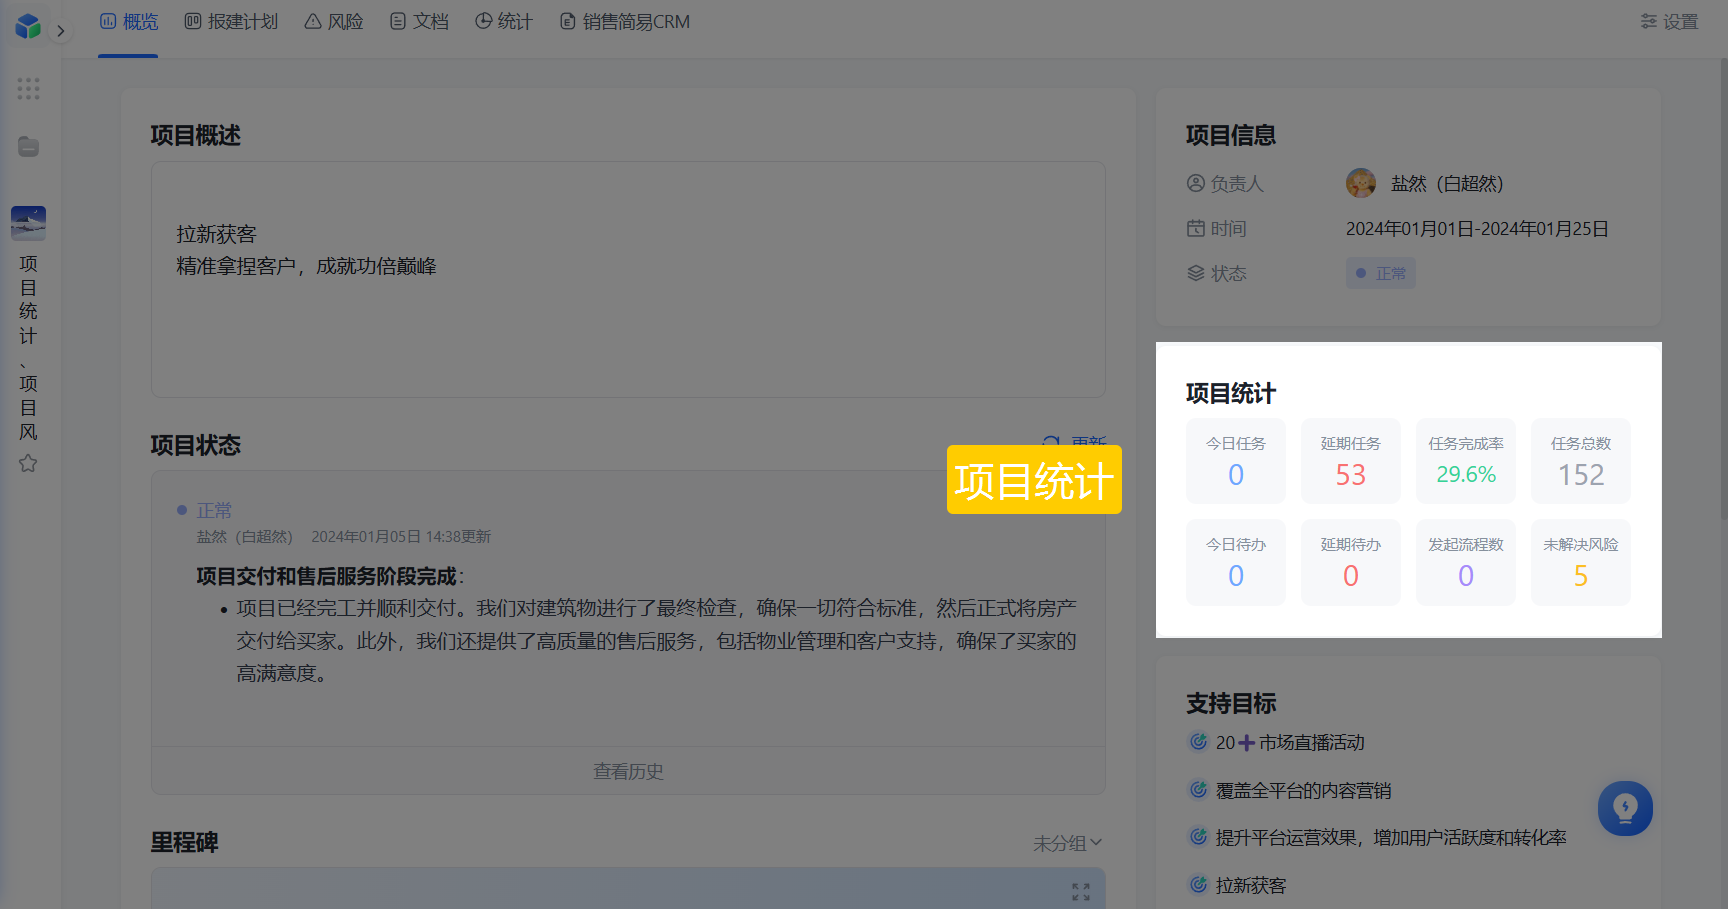Open the 未分组 dropdown next to 里程碑
The image size is (1728, 909).
point(1067,843)
